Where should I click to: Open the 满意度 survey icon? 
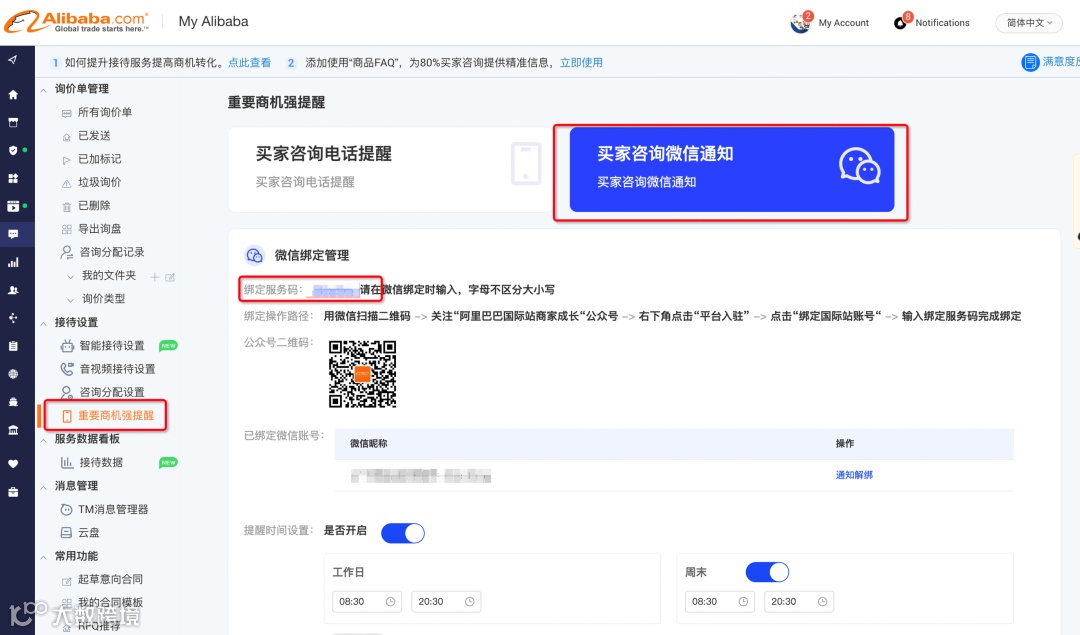1030,62
